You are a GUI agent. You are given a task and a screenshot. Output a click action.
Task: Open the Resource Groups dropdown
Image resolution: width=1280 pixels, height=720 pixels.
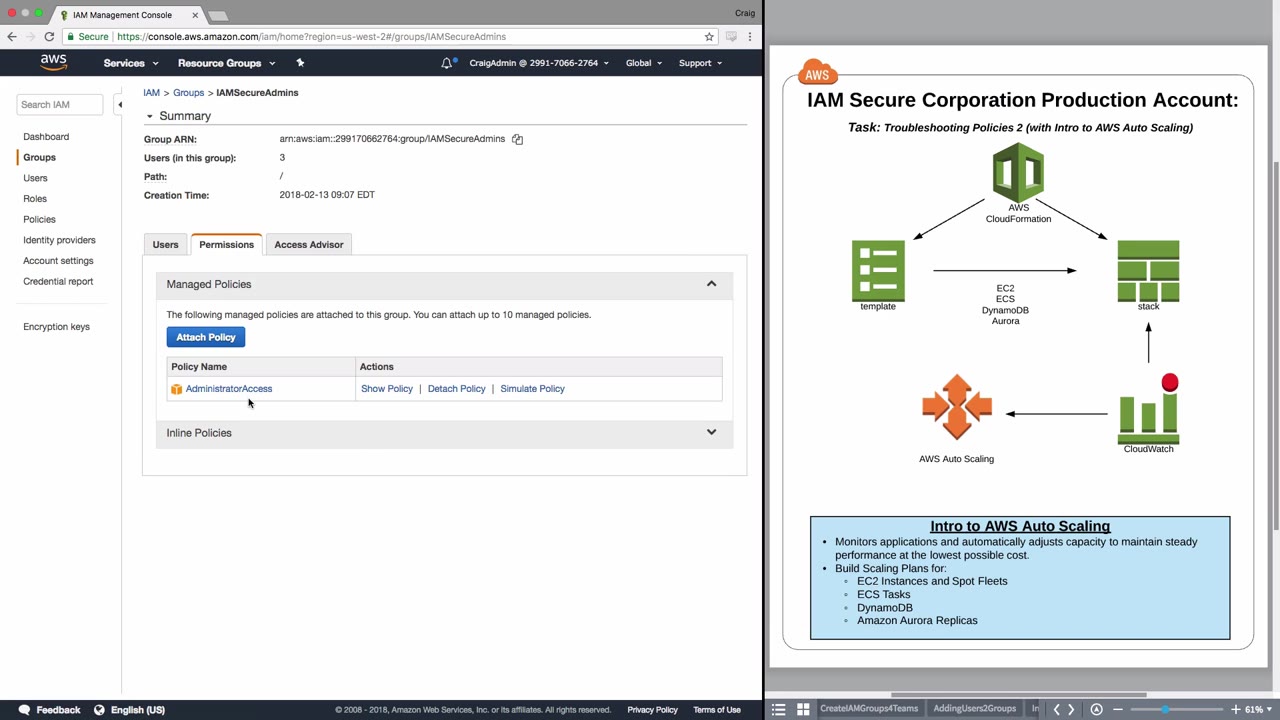pyautogui.click(x=226, y=63)
